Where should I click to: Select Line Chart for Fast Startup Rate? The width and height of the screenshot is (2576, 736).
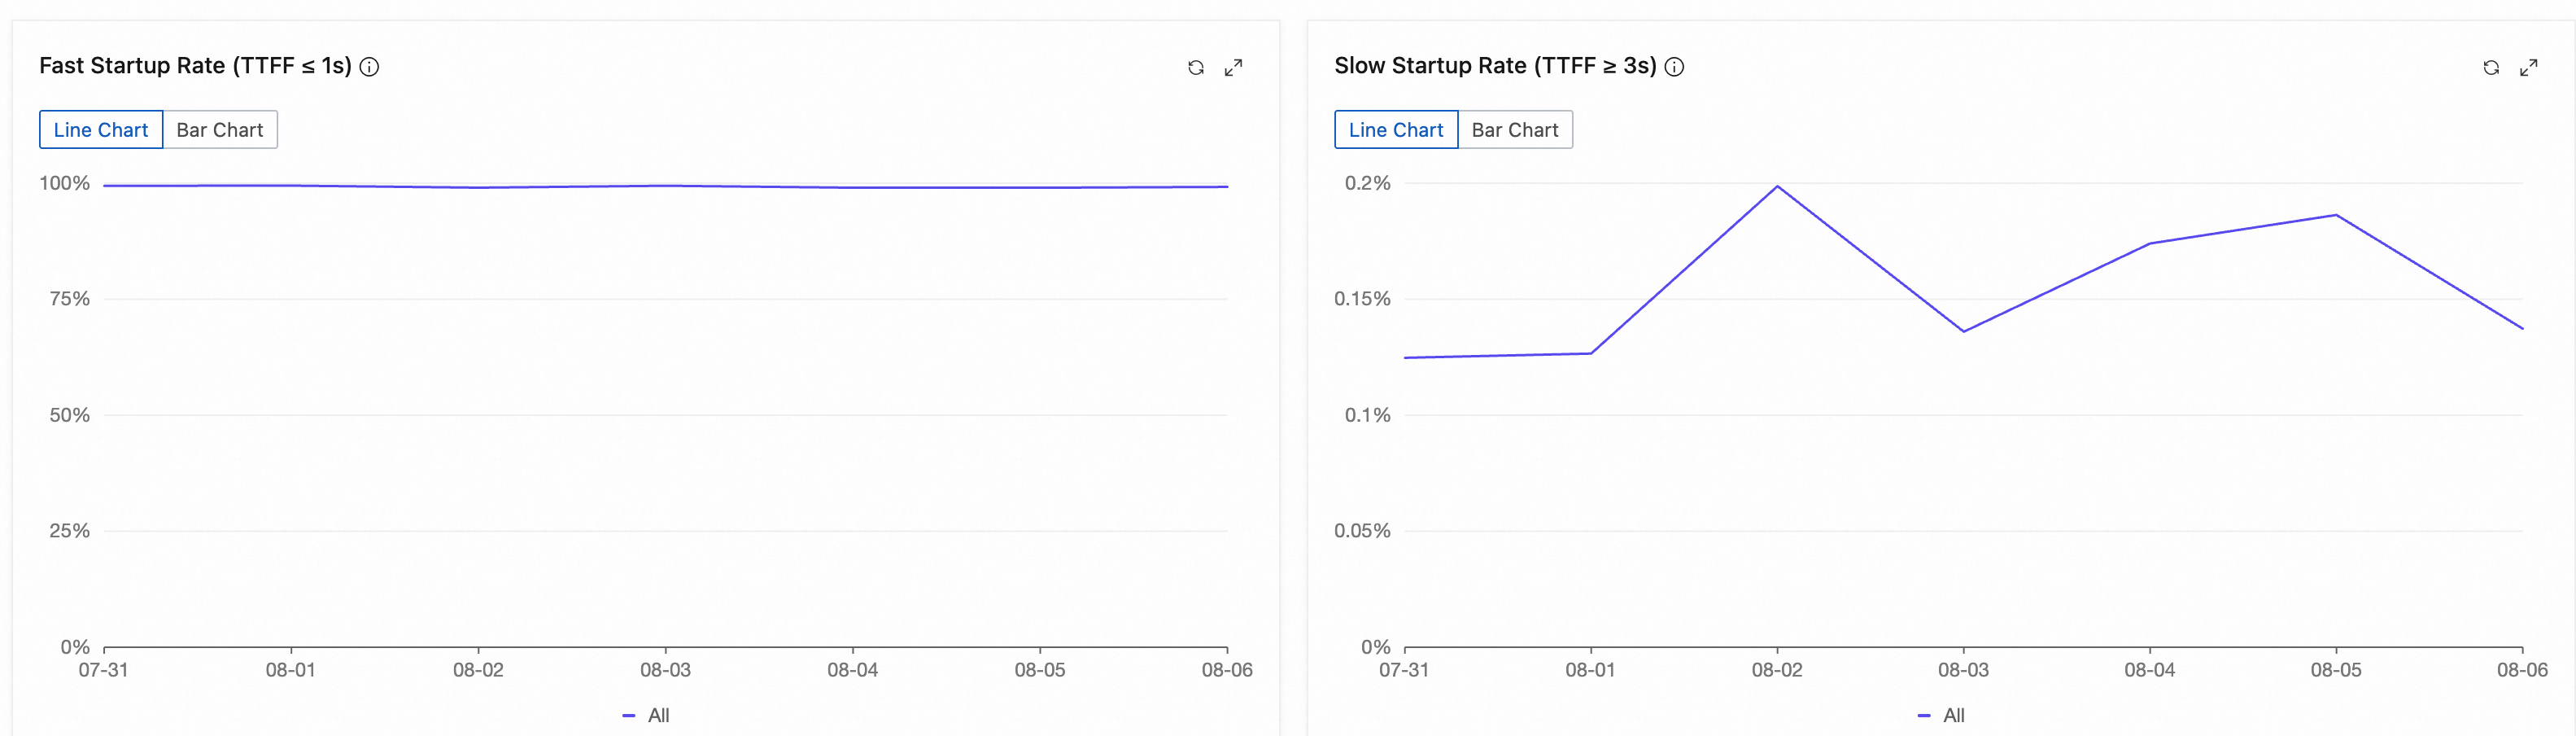coord(101,130)
